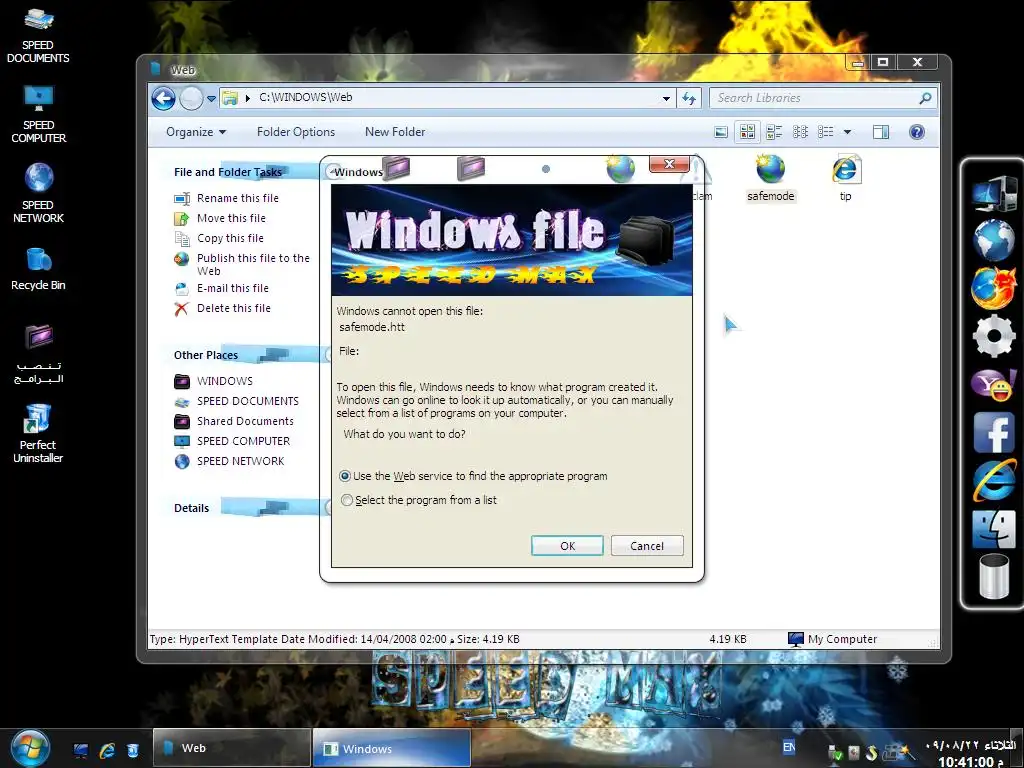Screen dimensions: 1024x768
Task: Click the refresh arrows beside address bar
Action: [x=688, y=98]
